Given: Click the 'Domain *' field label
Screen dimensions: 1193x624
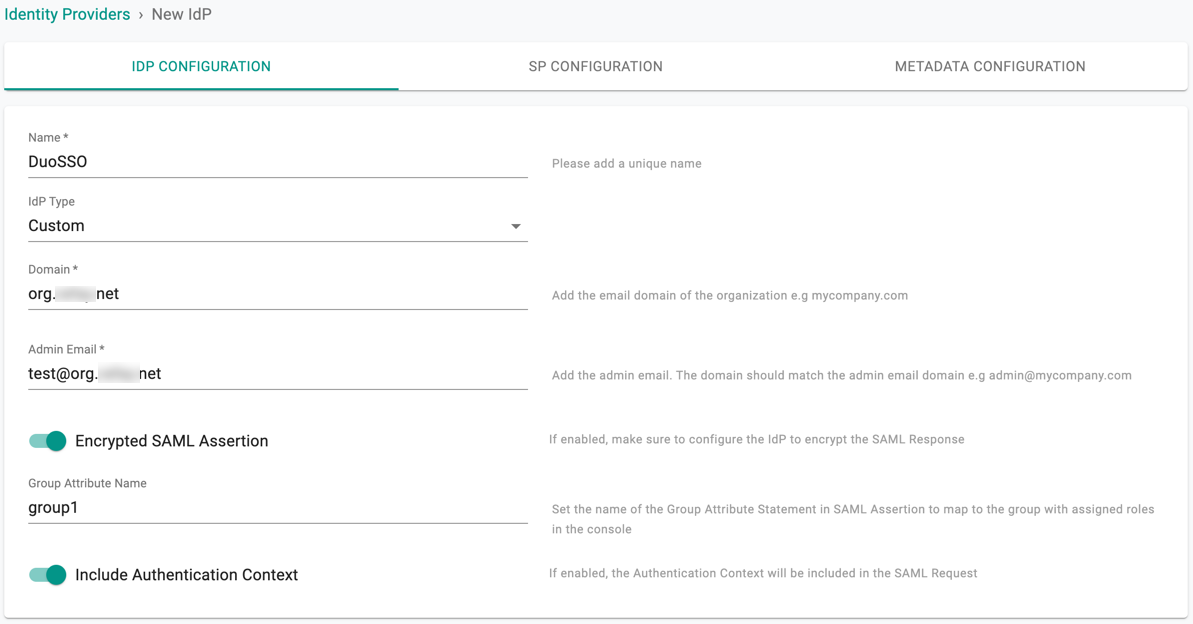Looking at the screenshot, I should click(52, 269).
